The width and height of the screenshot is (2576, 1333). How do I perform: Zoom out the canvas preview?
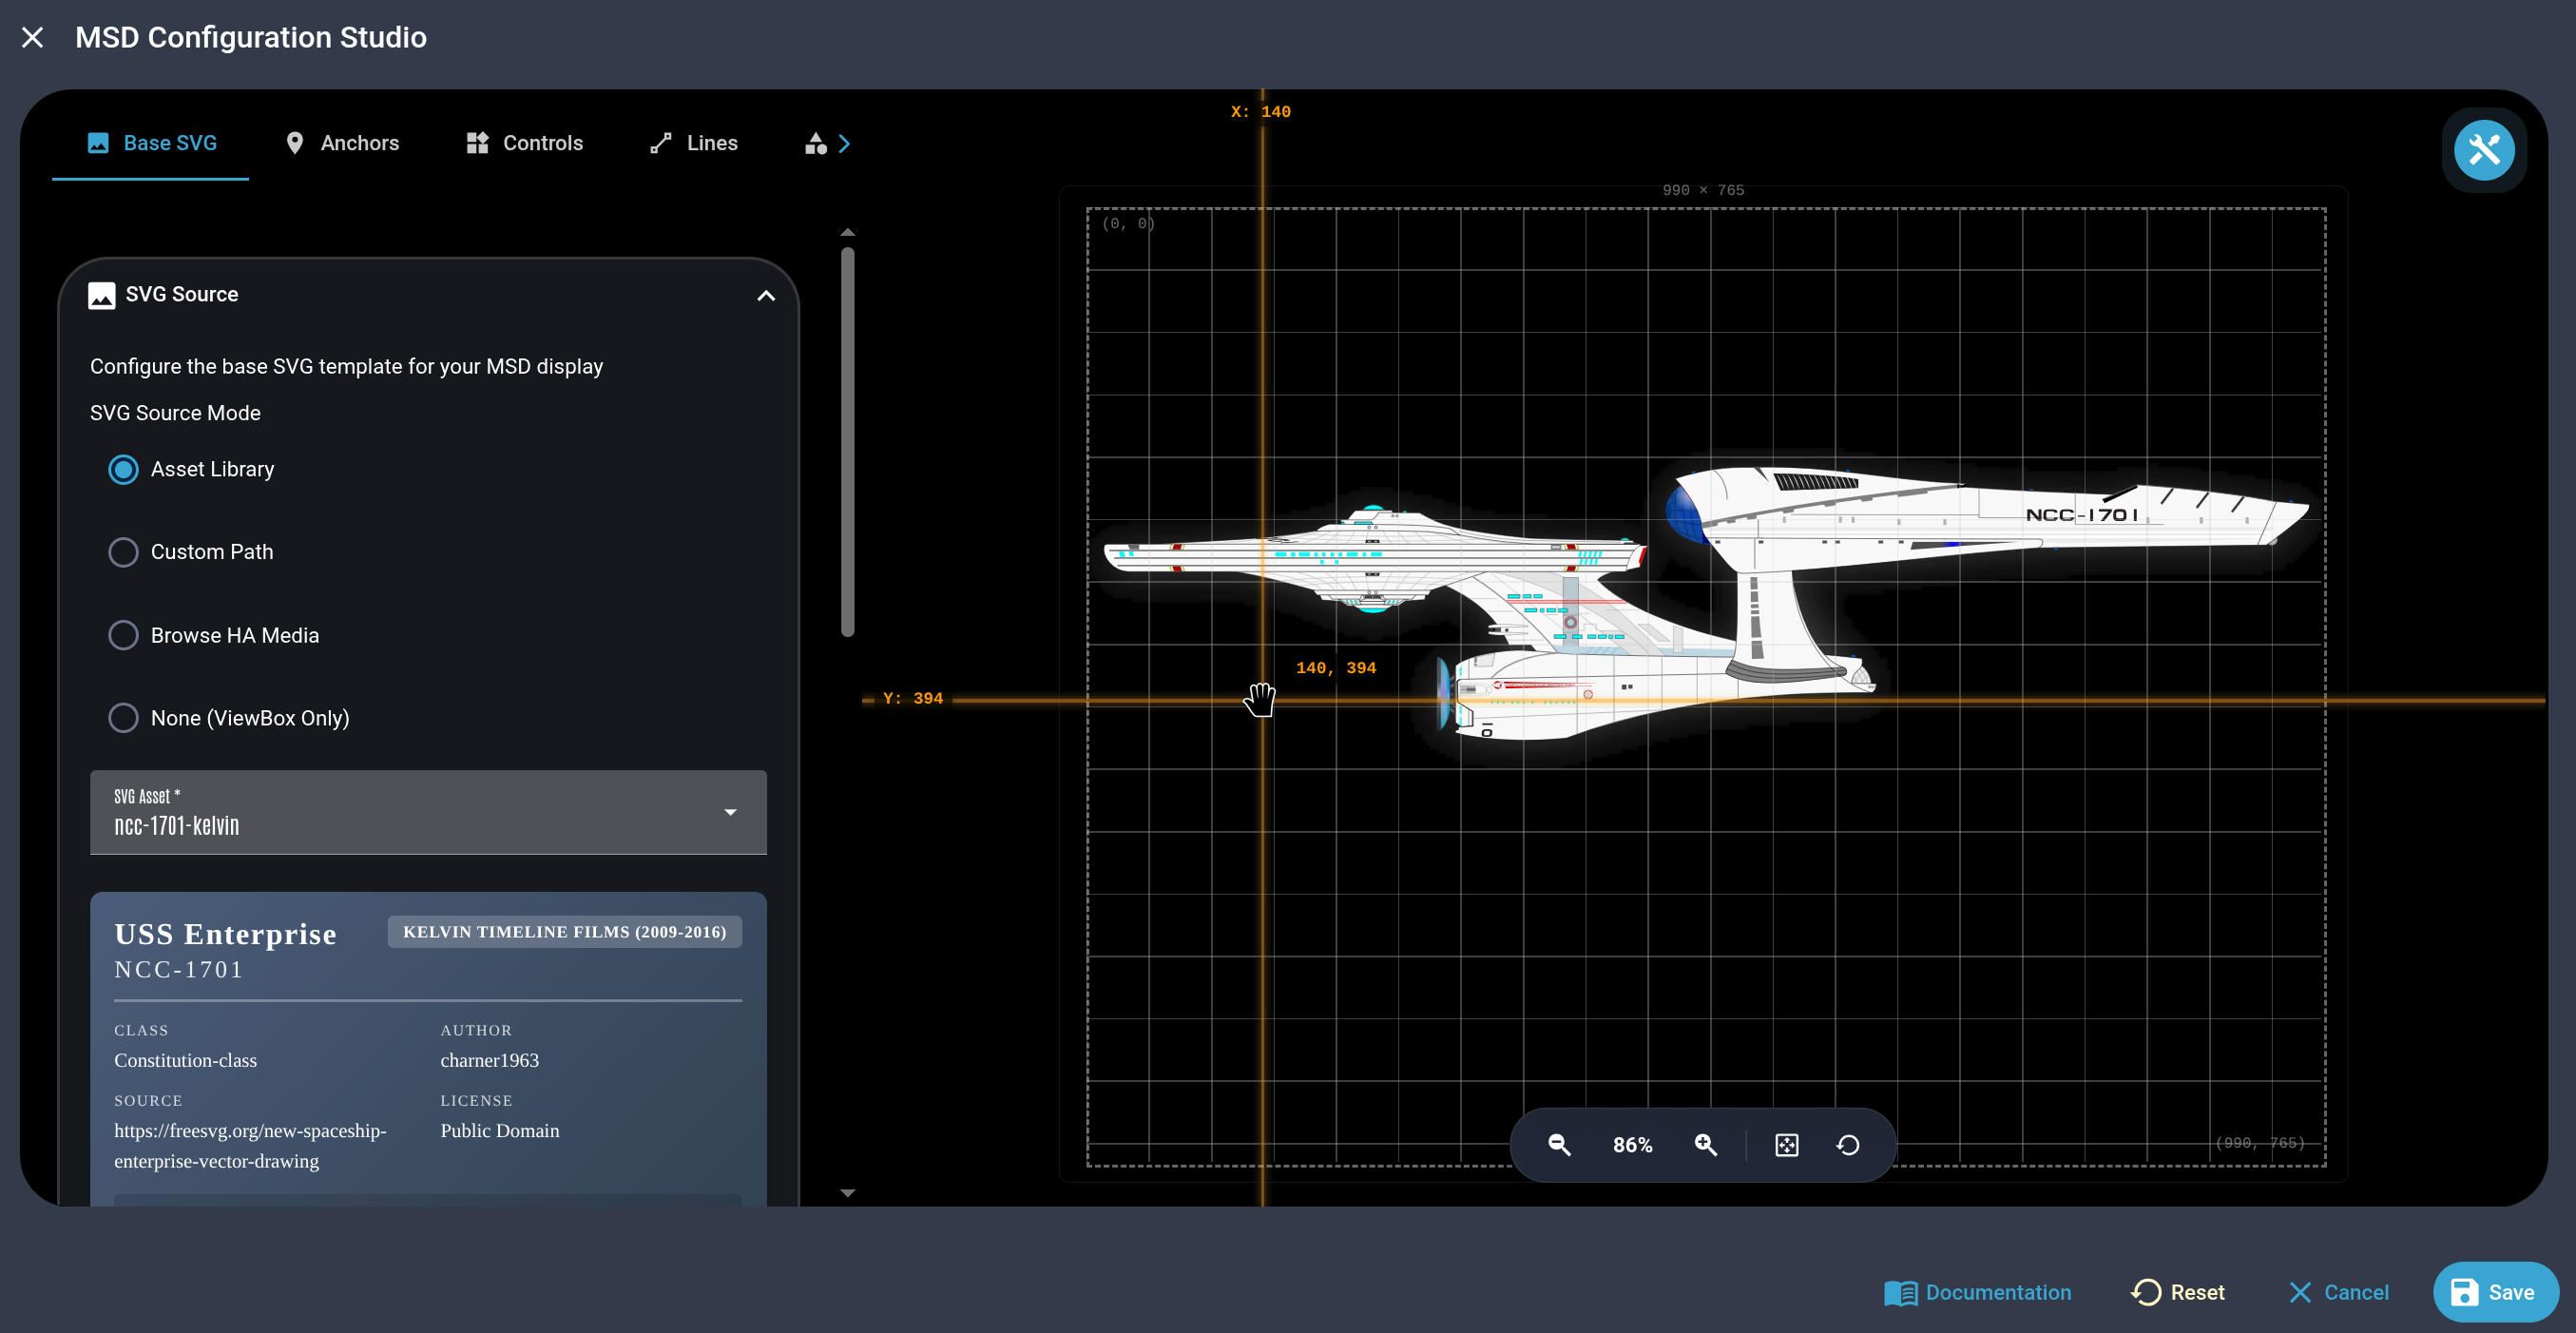[1559, 1145]
